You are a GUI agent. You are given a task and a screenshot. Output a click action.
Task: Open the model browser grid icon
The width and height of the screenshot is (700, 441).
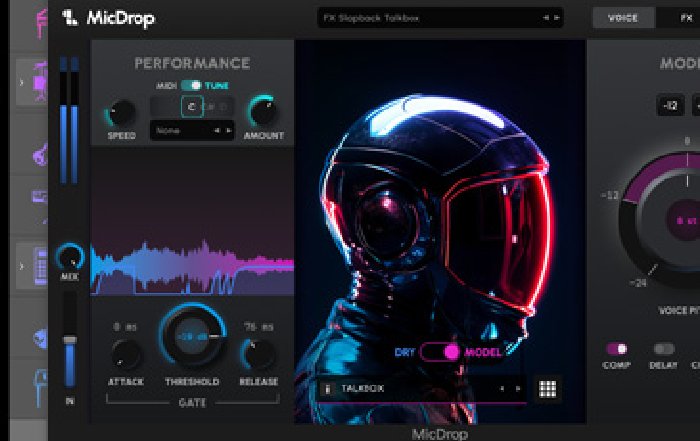point(547,389)
